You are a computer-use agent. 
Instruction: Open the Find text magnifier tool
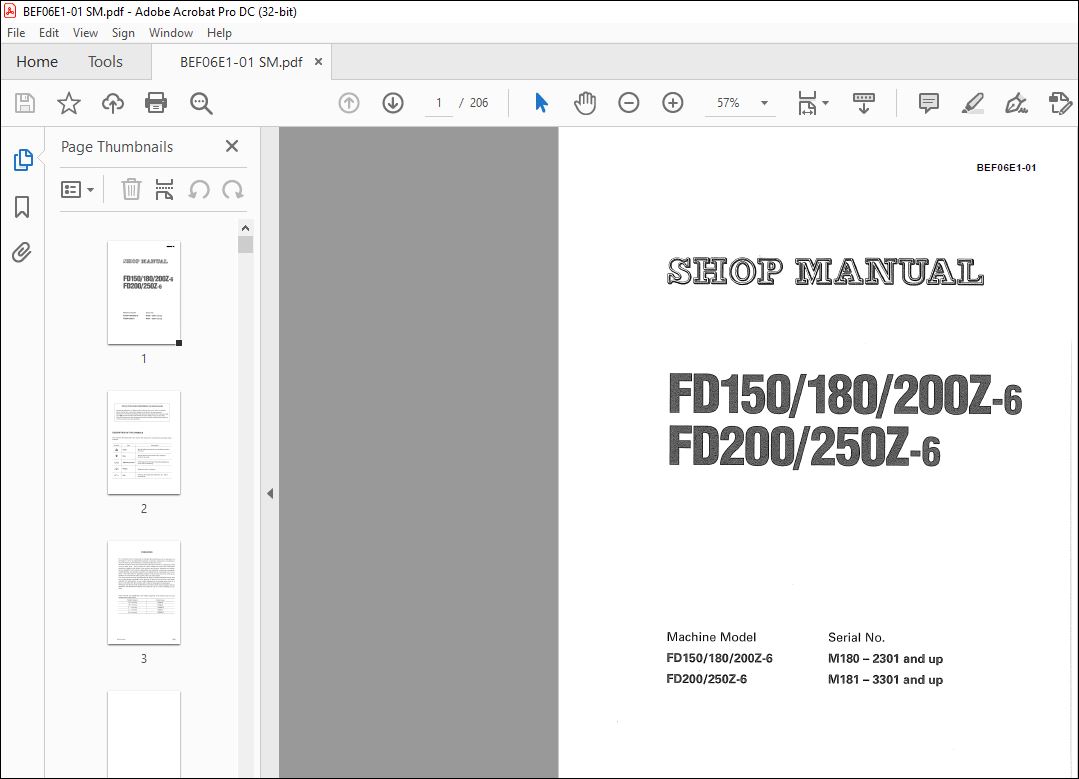pyautogui.click(x=201, y=103)
